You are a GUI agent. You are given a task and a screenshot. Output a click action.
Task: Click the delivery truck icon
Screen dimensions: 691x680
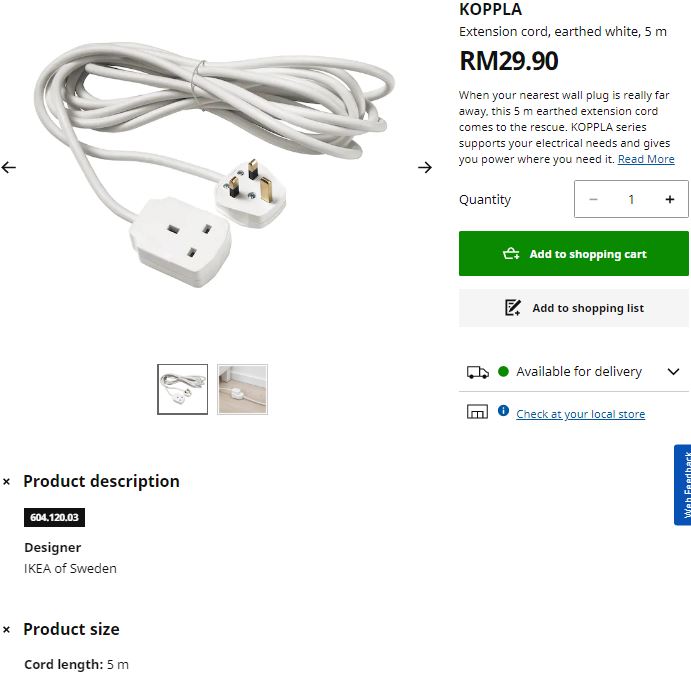tap(478, 372)
